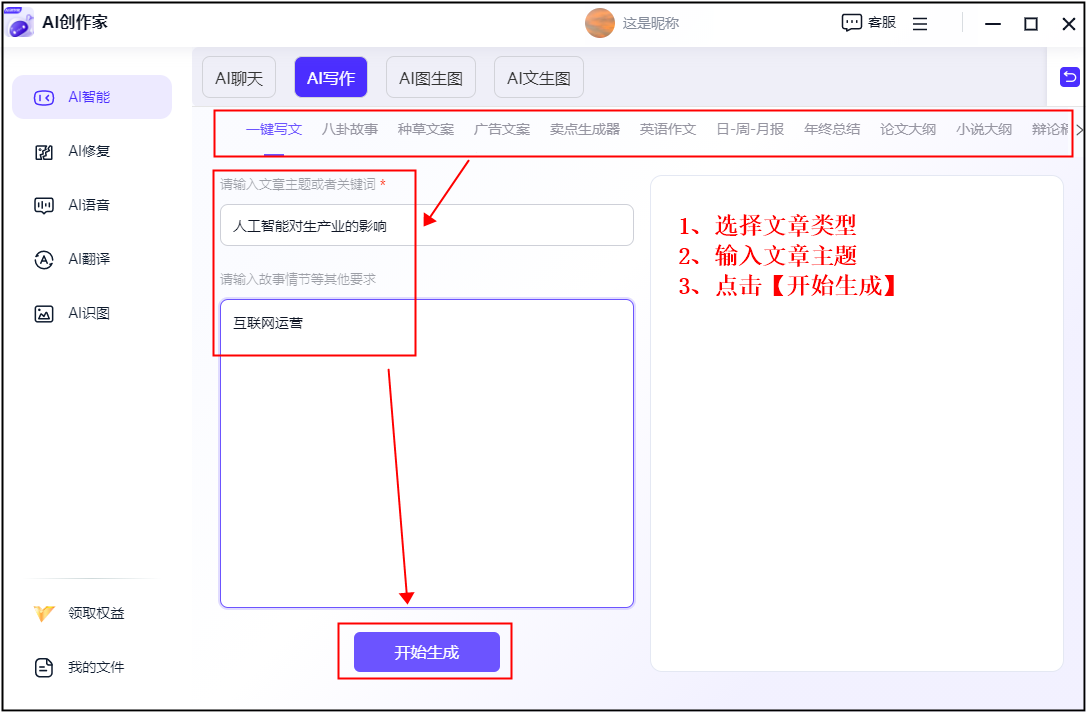Image resolution: width=1086 pixels, height=712 pixels.
Task: Choose the 八卦故事 article type
Action: coord(350,130)
